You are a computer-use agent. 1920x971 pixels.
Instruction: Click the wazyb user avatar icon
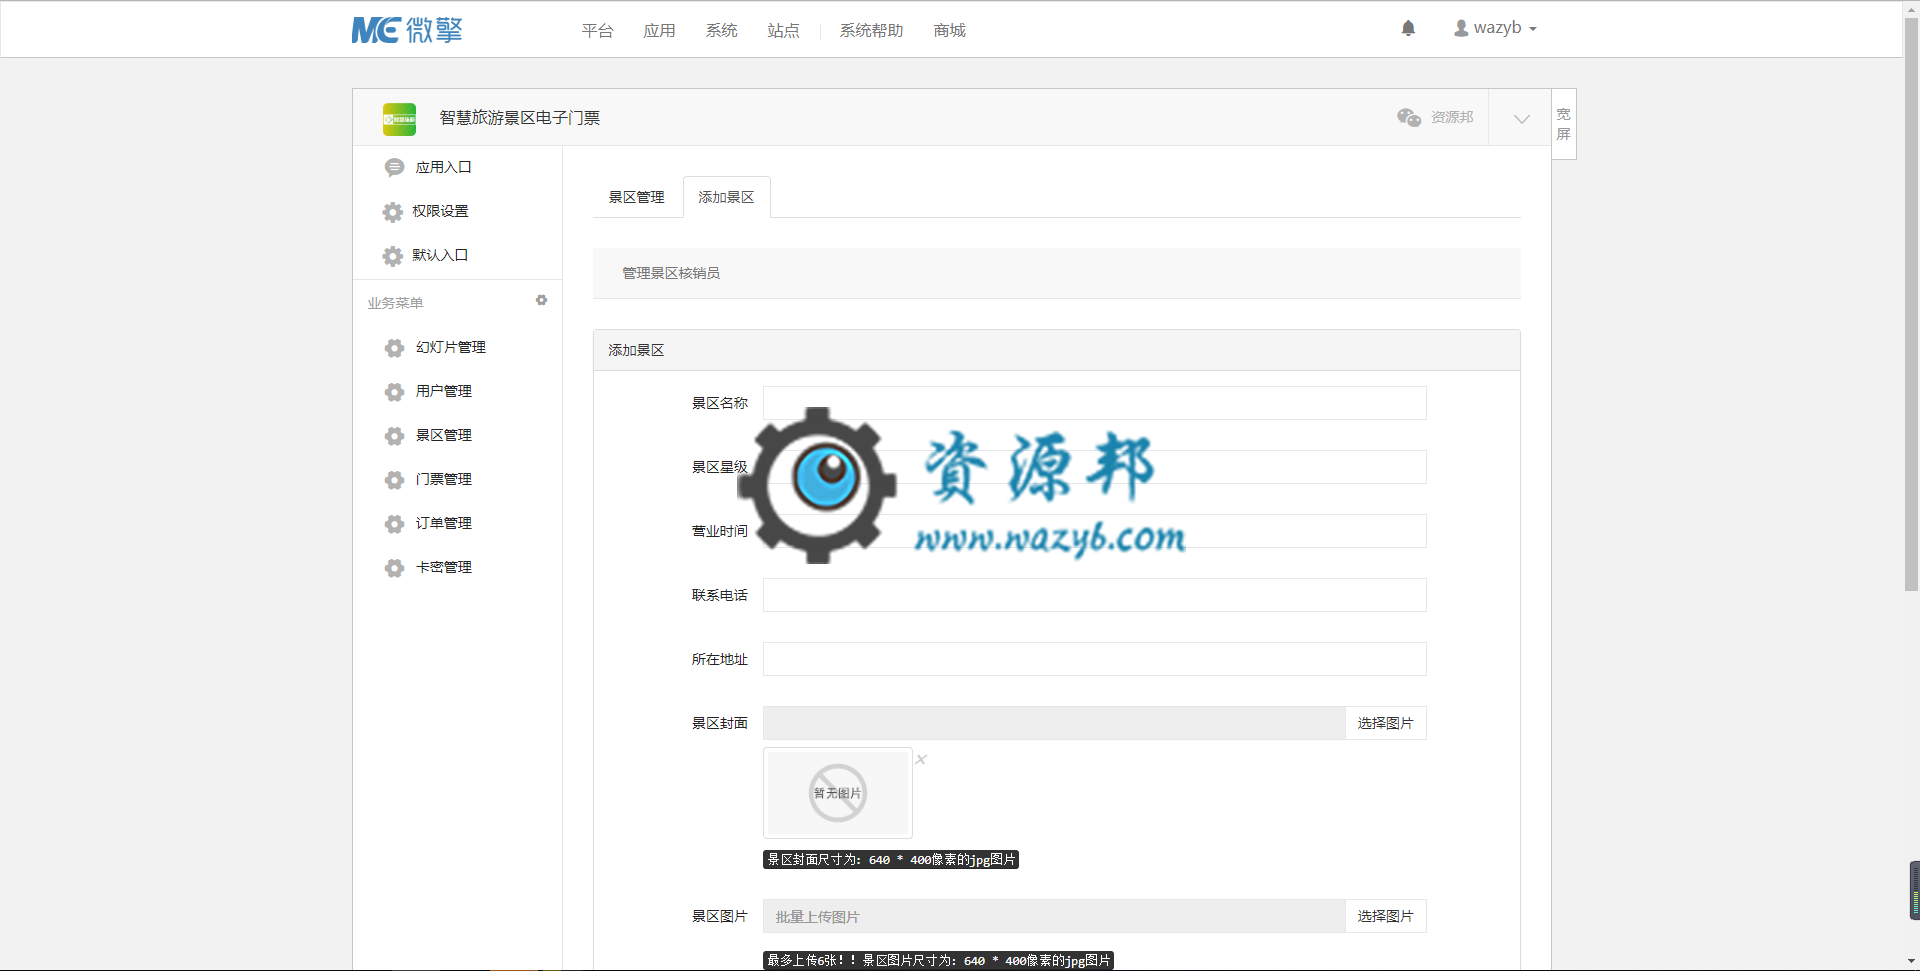(1461, 28)
